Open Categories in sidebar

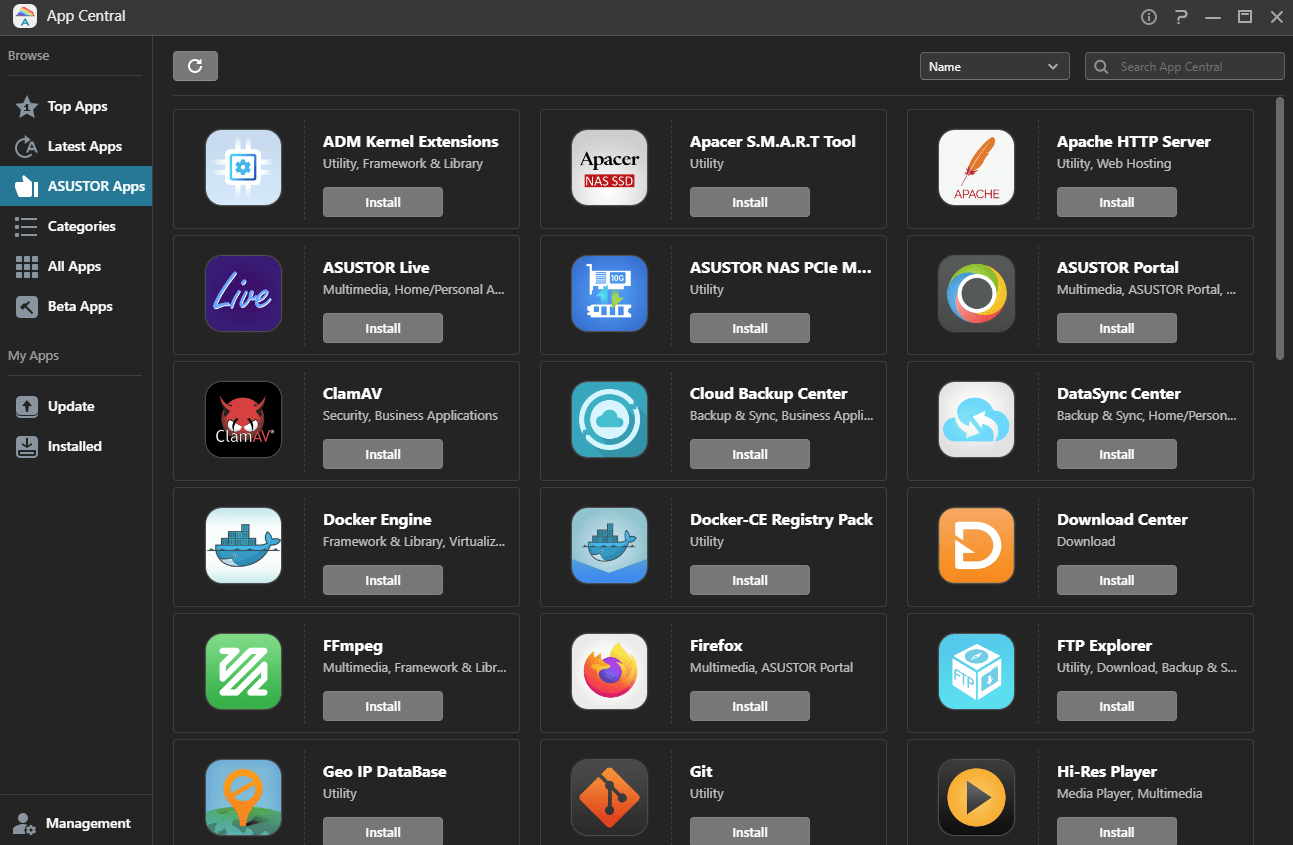(x=76, y=226)
